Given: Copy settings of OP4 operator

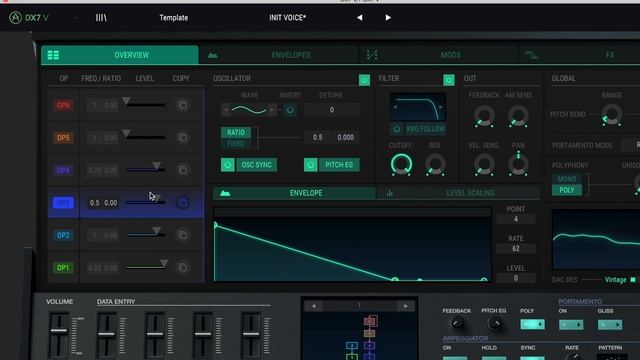Looking at the screenshot, I should click(x=183, y=170).
